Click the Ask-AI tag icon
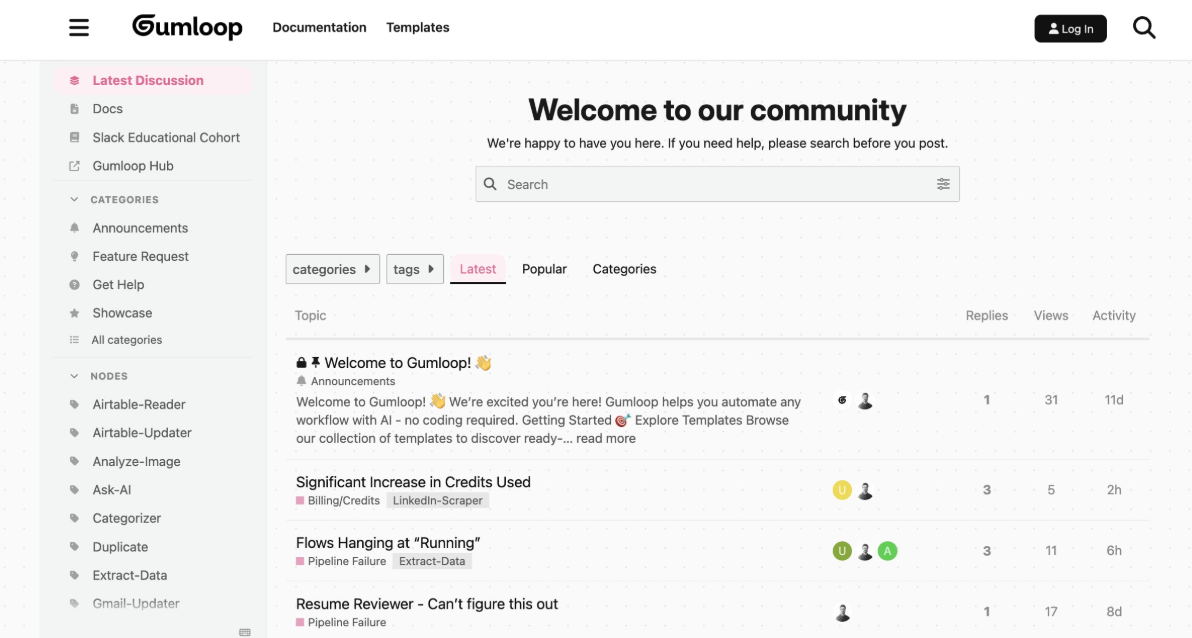The width and height of the screenshot is (1192, 638). (x=74, y=490)
